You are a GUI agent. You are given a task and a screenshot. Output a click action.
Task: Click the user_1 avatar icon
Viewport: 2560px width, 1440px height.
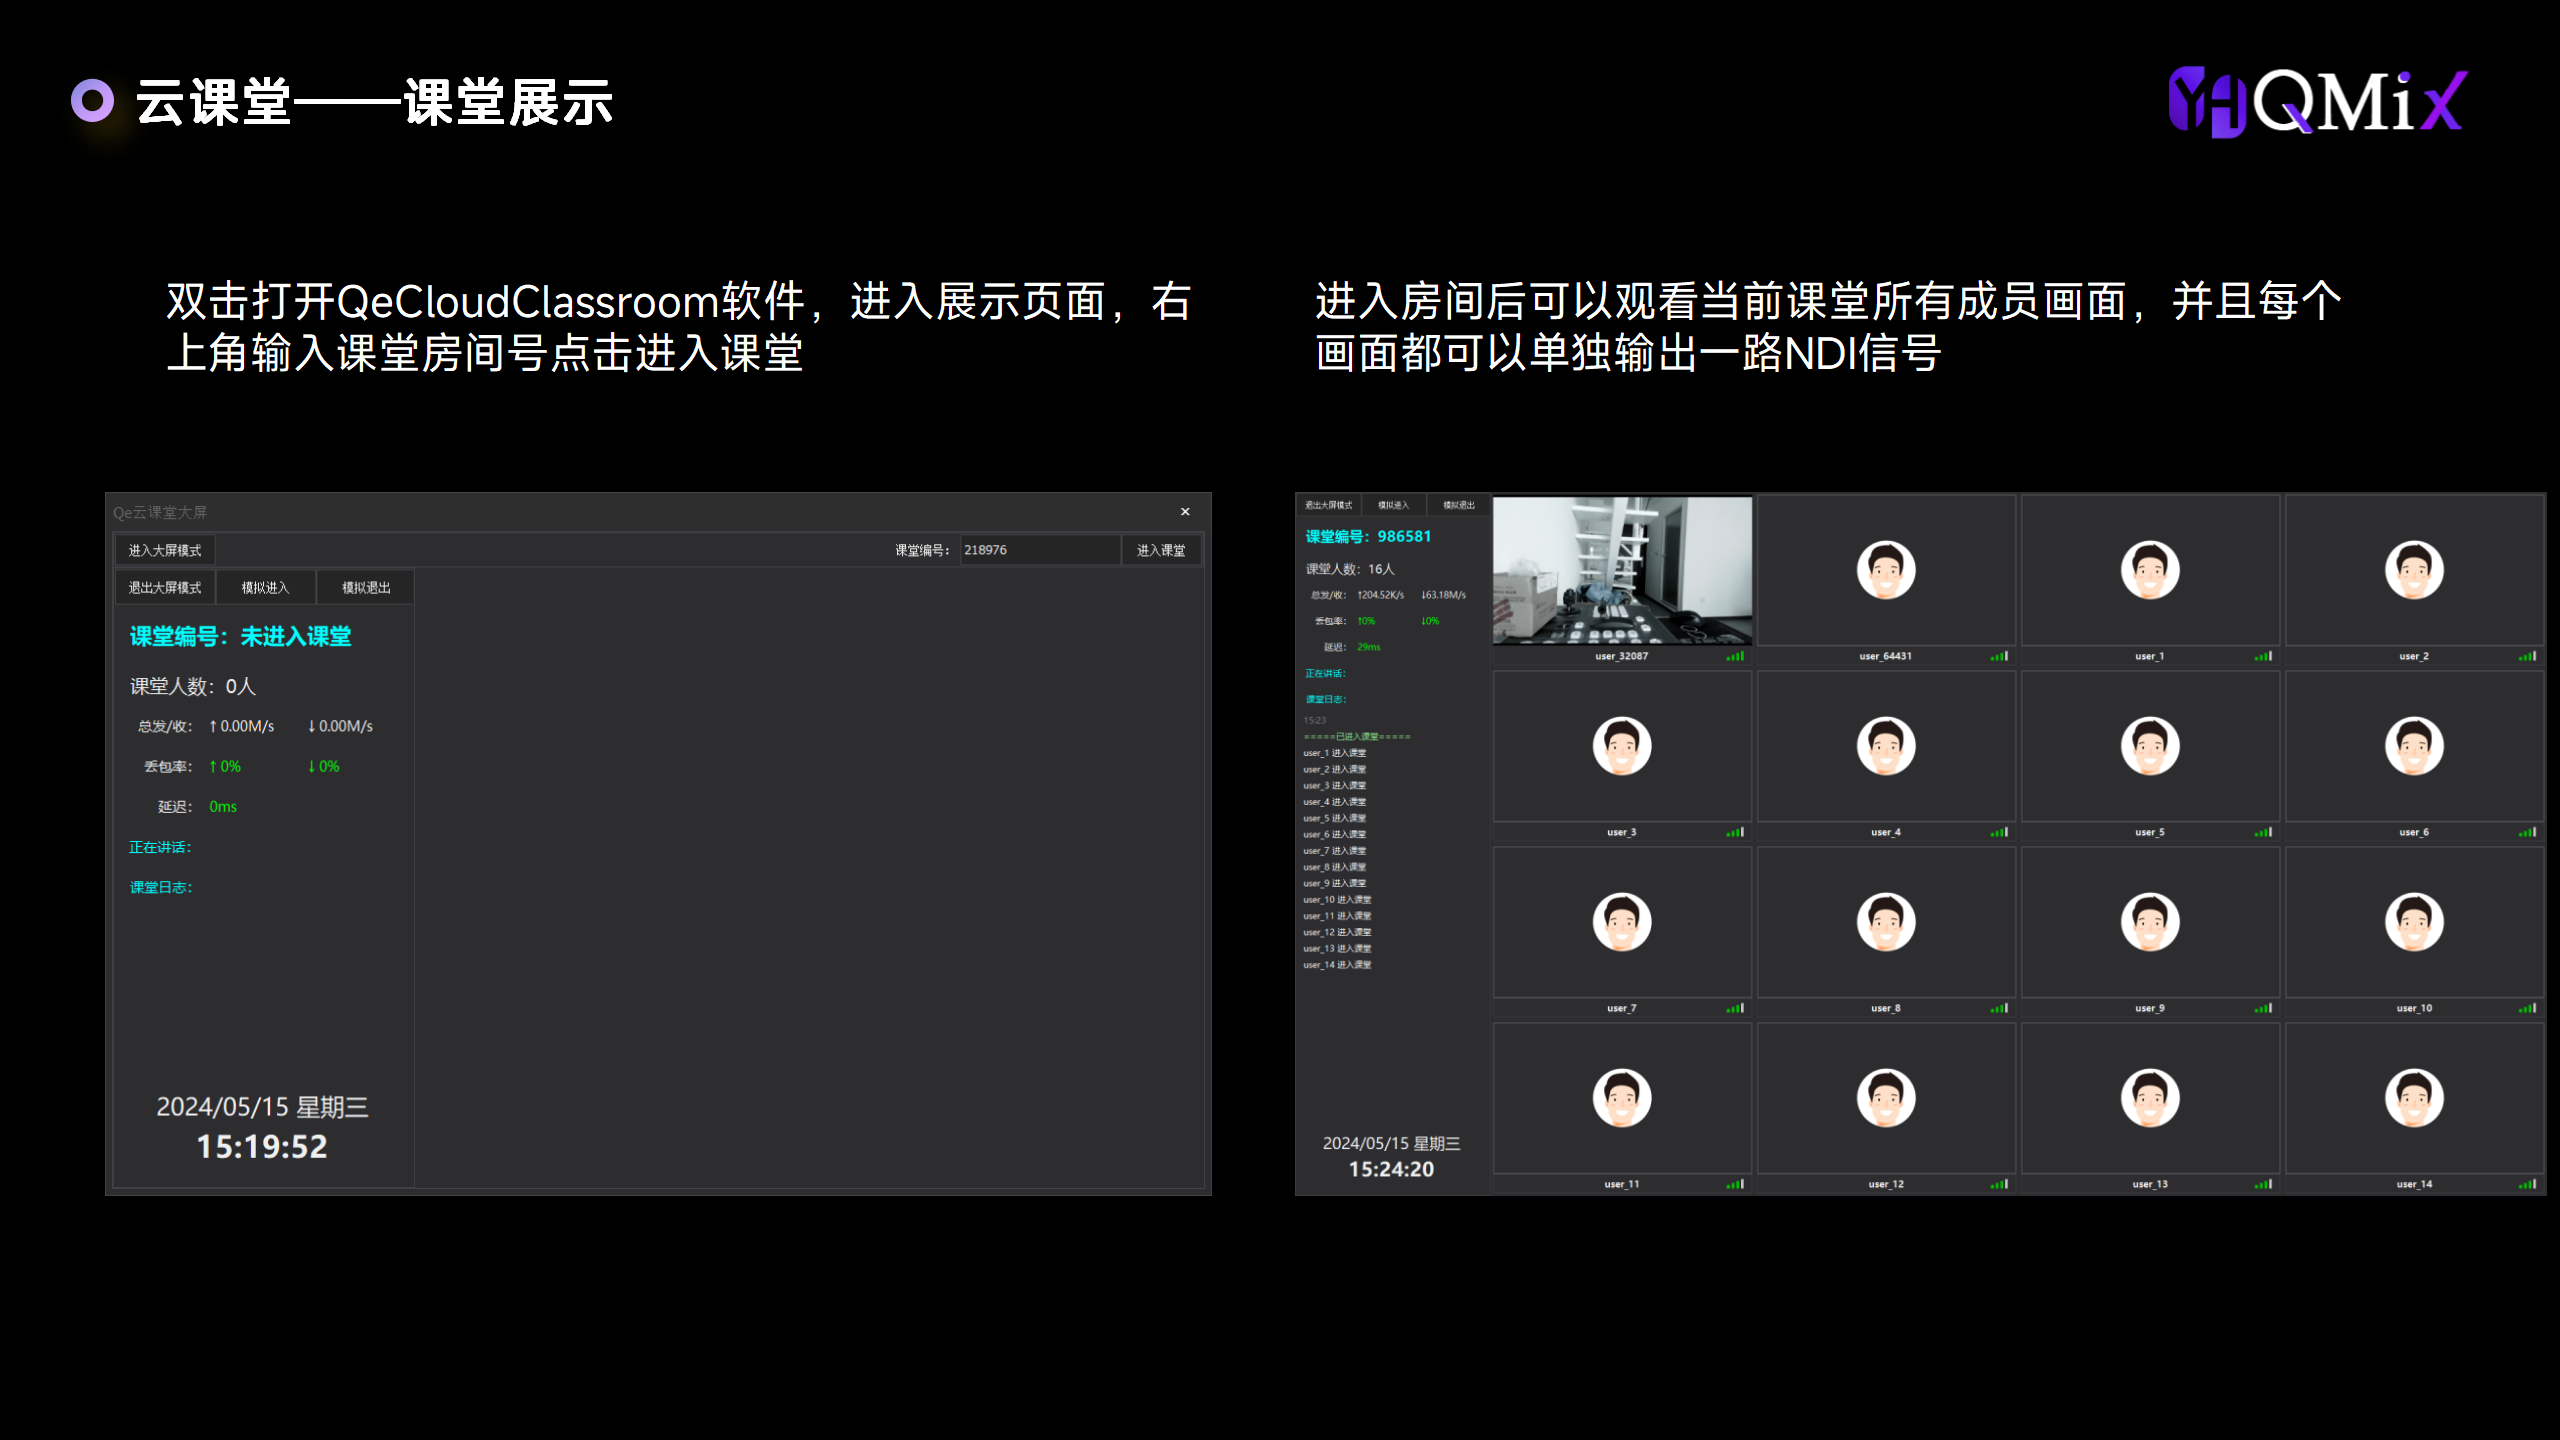(x=2150, y=570)
